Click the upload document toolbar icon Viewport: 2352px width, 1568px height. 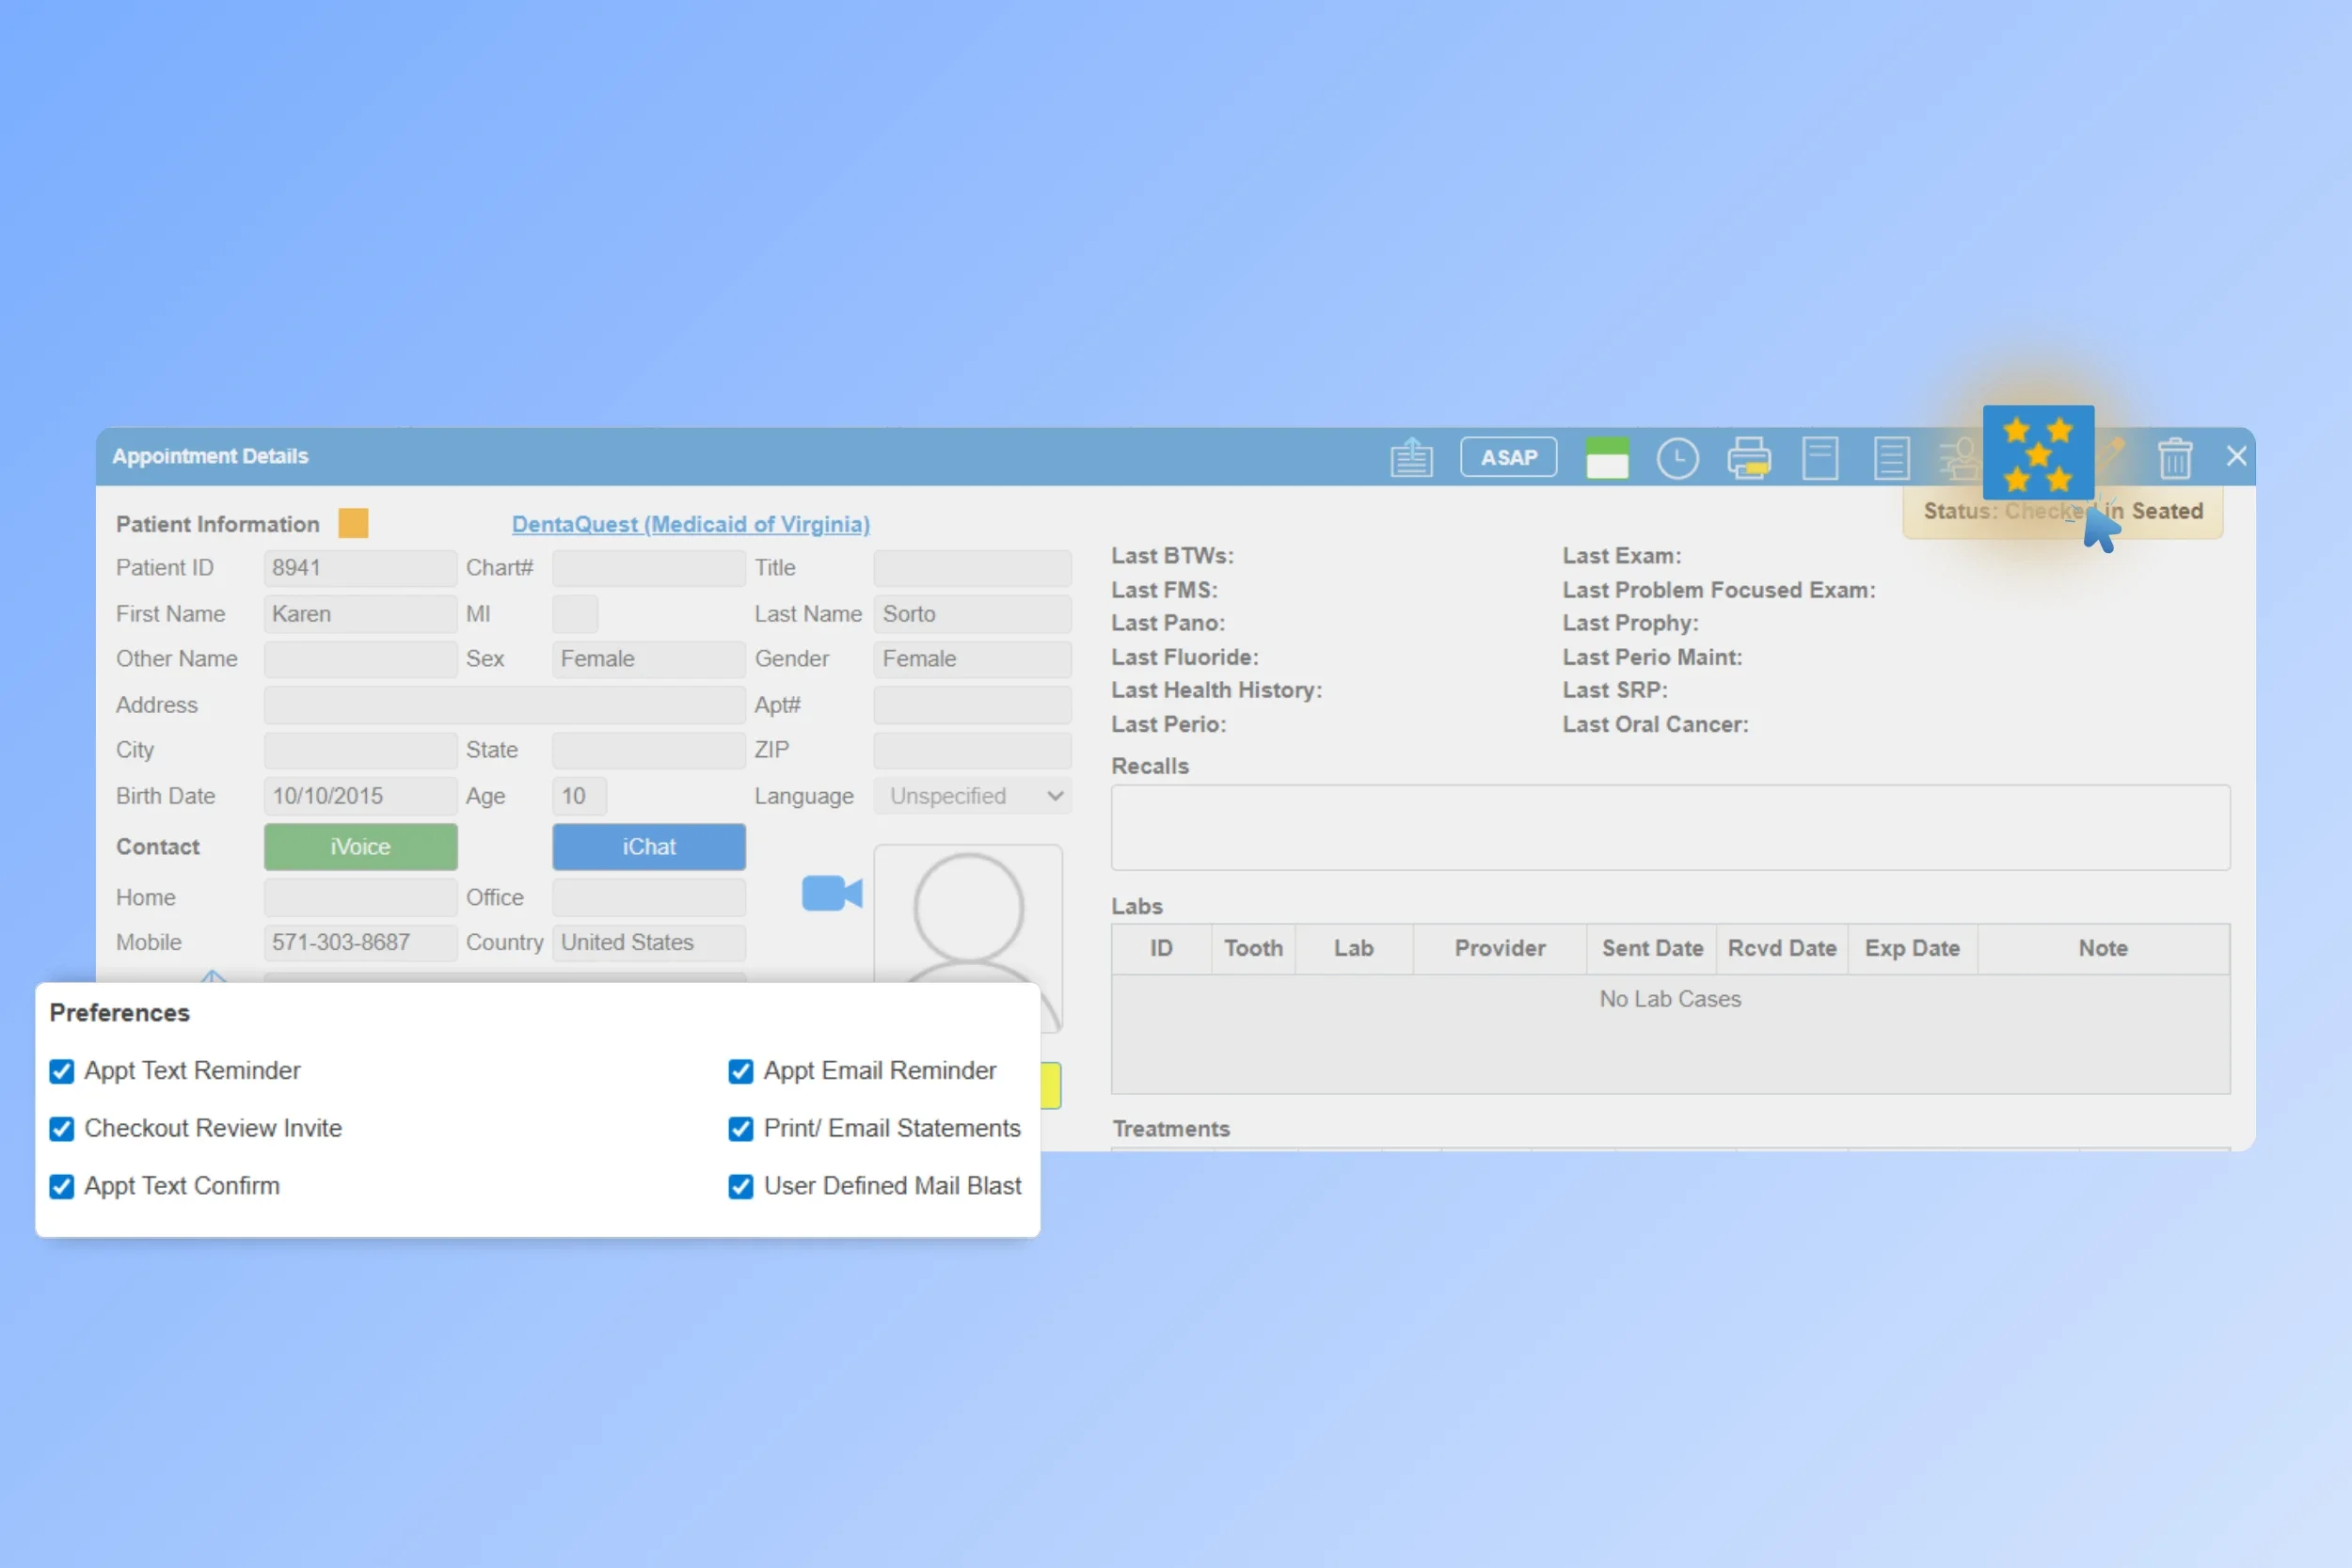click(x=1411, y=458)
